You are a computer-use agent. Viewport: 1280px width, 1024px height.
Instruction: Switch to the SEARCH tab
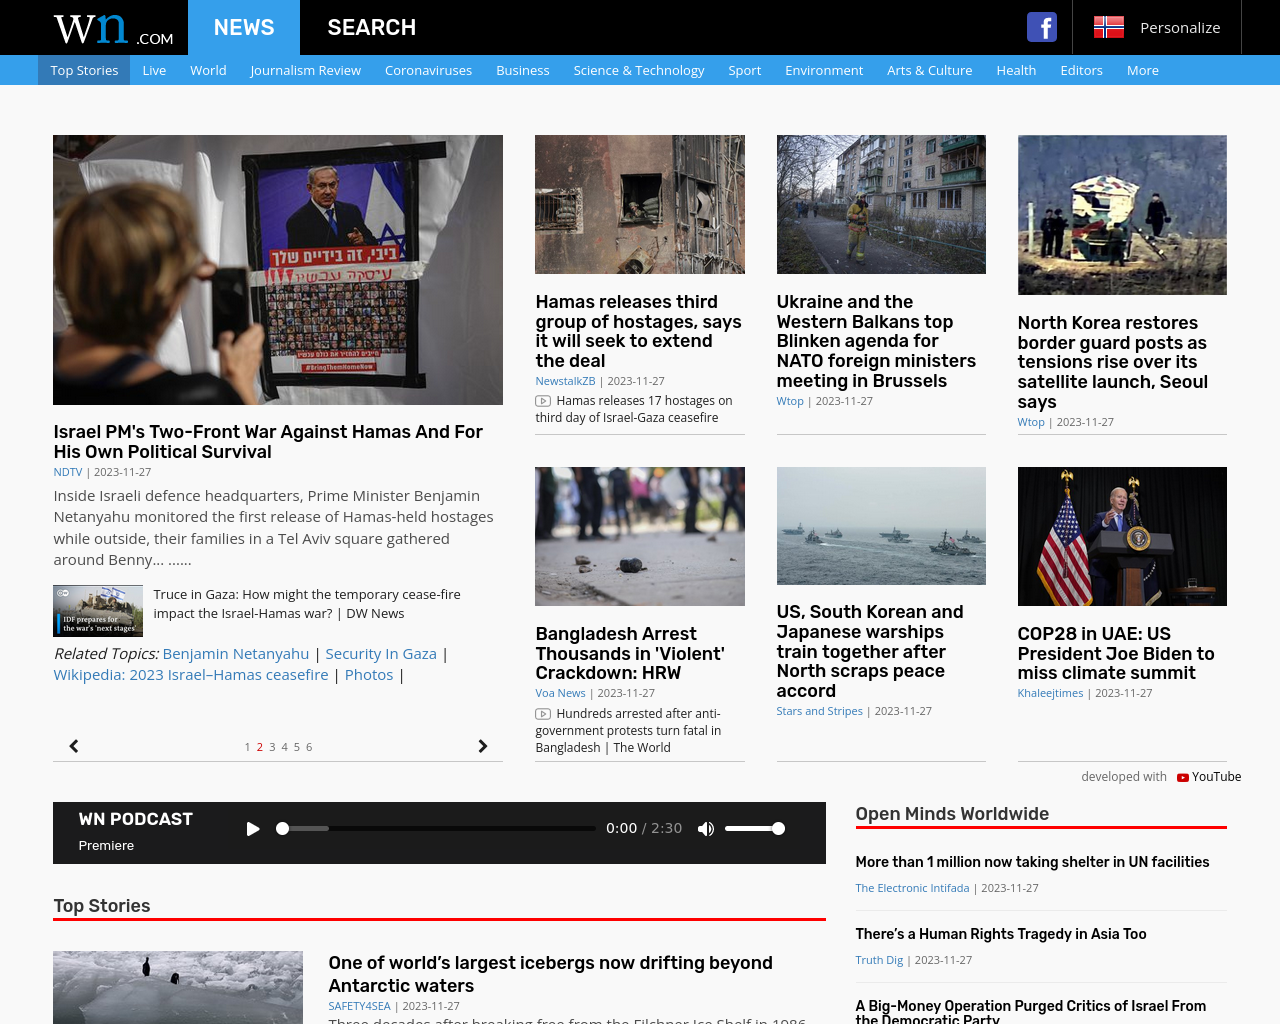click(372, 27)
